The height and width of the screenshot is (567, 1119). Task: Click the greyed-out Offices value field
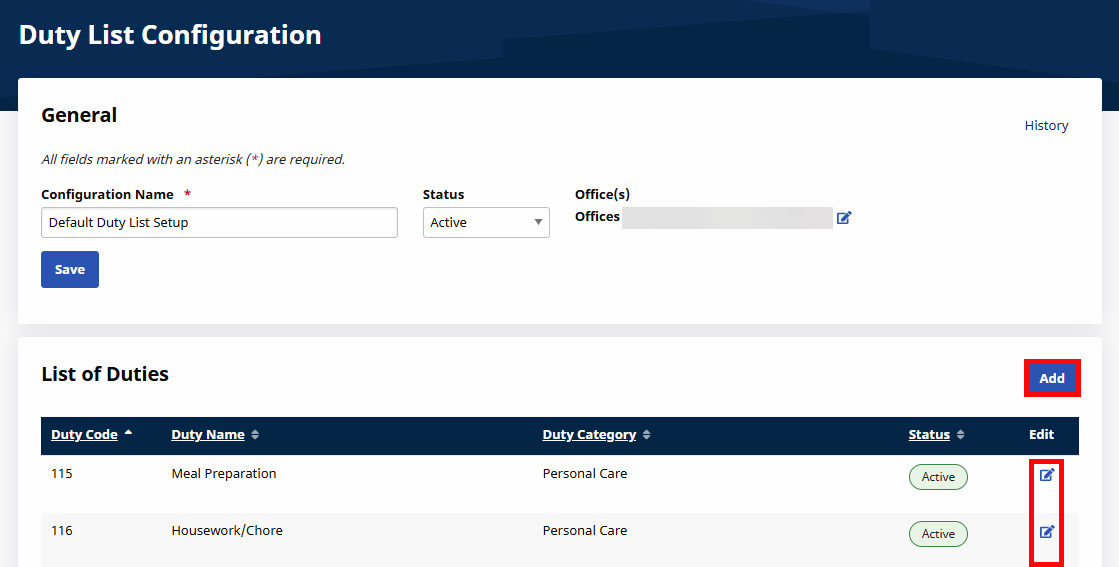pos(727,218)
